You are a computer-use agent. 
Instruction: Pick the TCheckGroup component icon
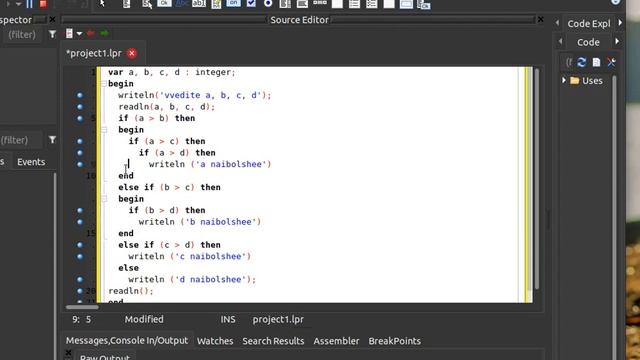(x=371, y=4)
